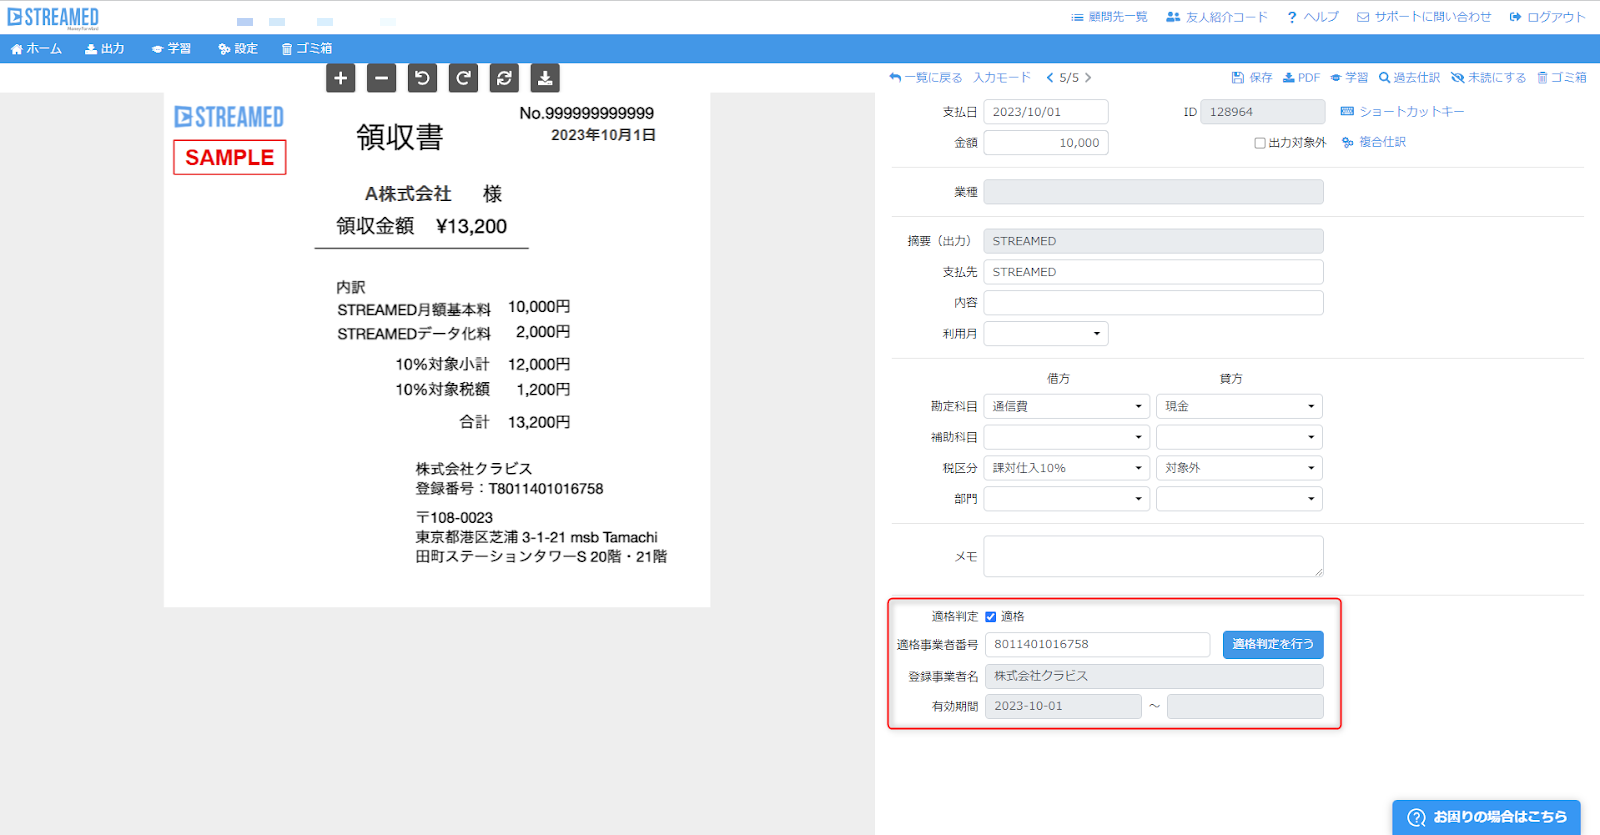Open お困りの場合はこちら help widget
1600x835 pixels.
click(x=1487, y=817)
